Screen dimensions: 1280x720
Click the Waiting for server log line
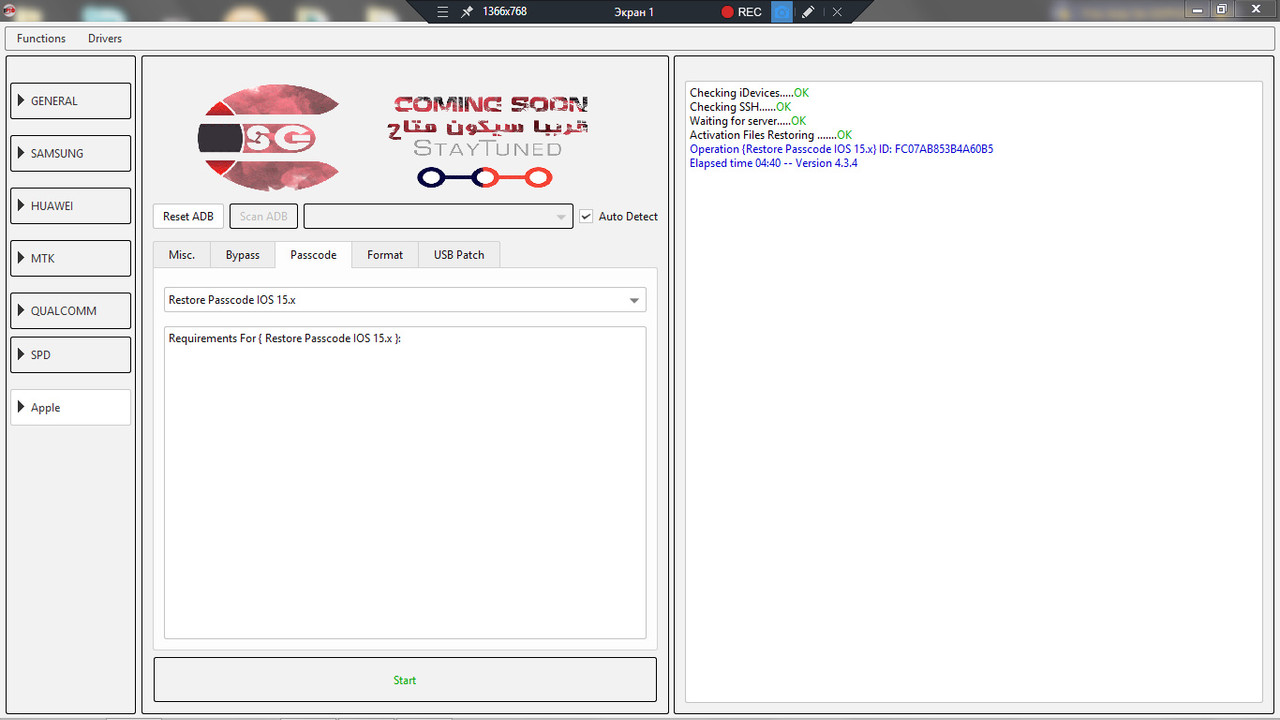click(x=748, y=121)
